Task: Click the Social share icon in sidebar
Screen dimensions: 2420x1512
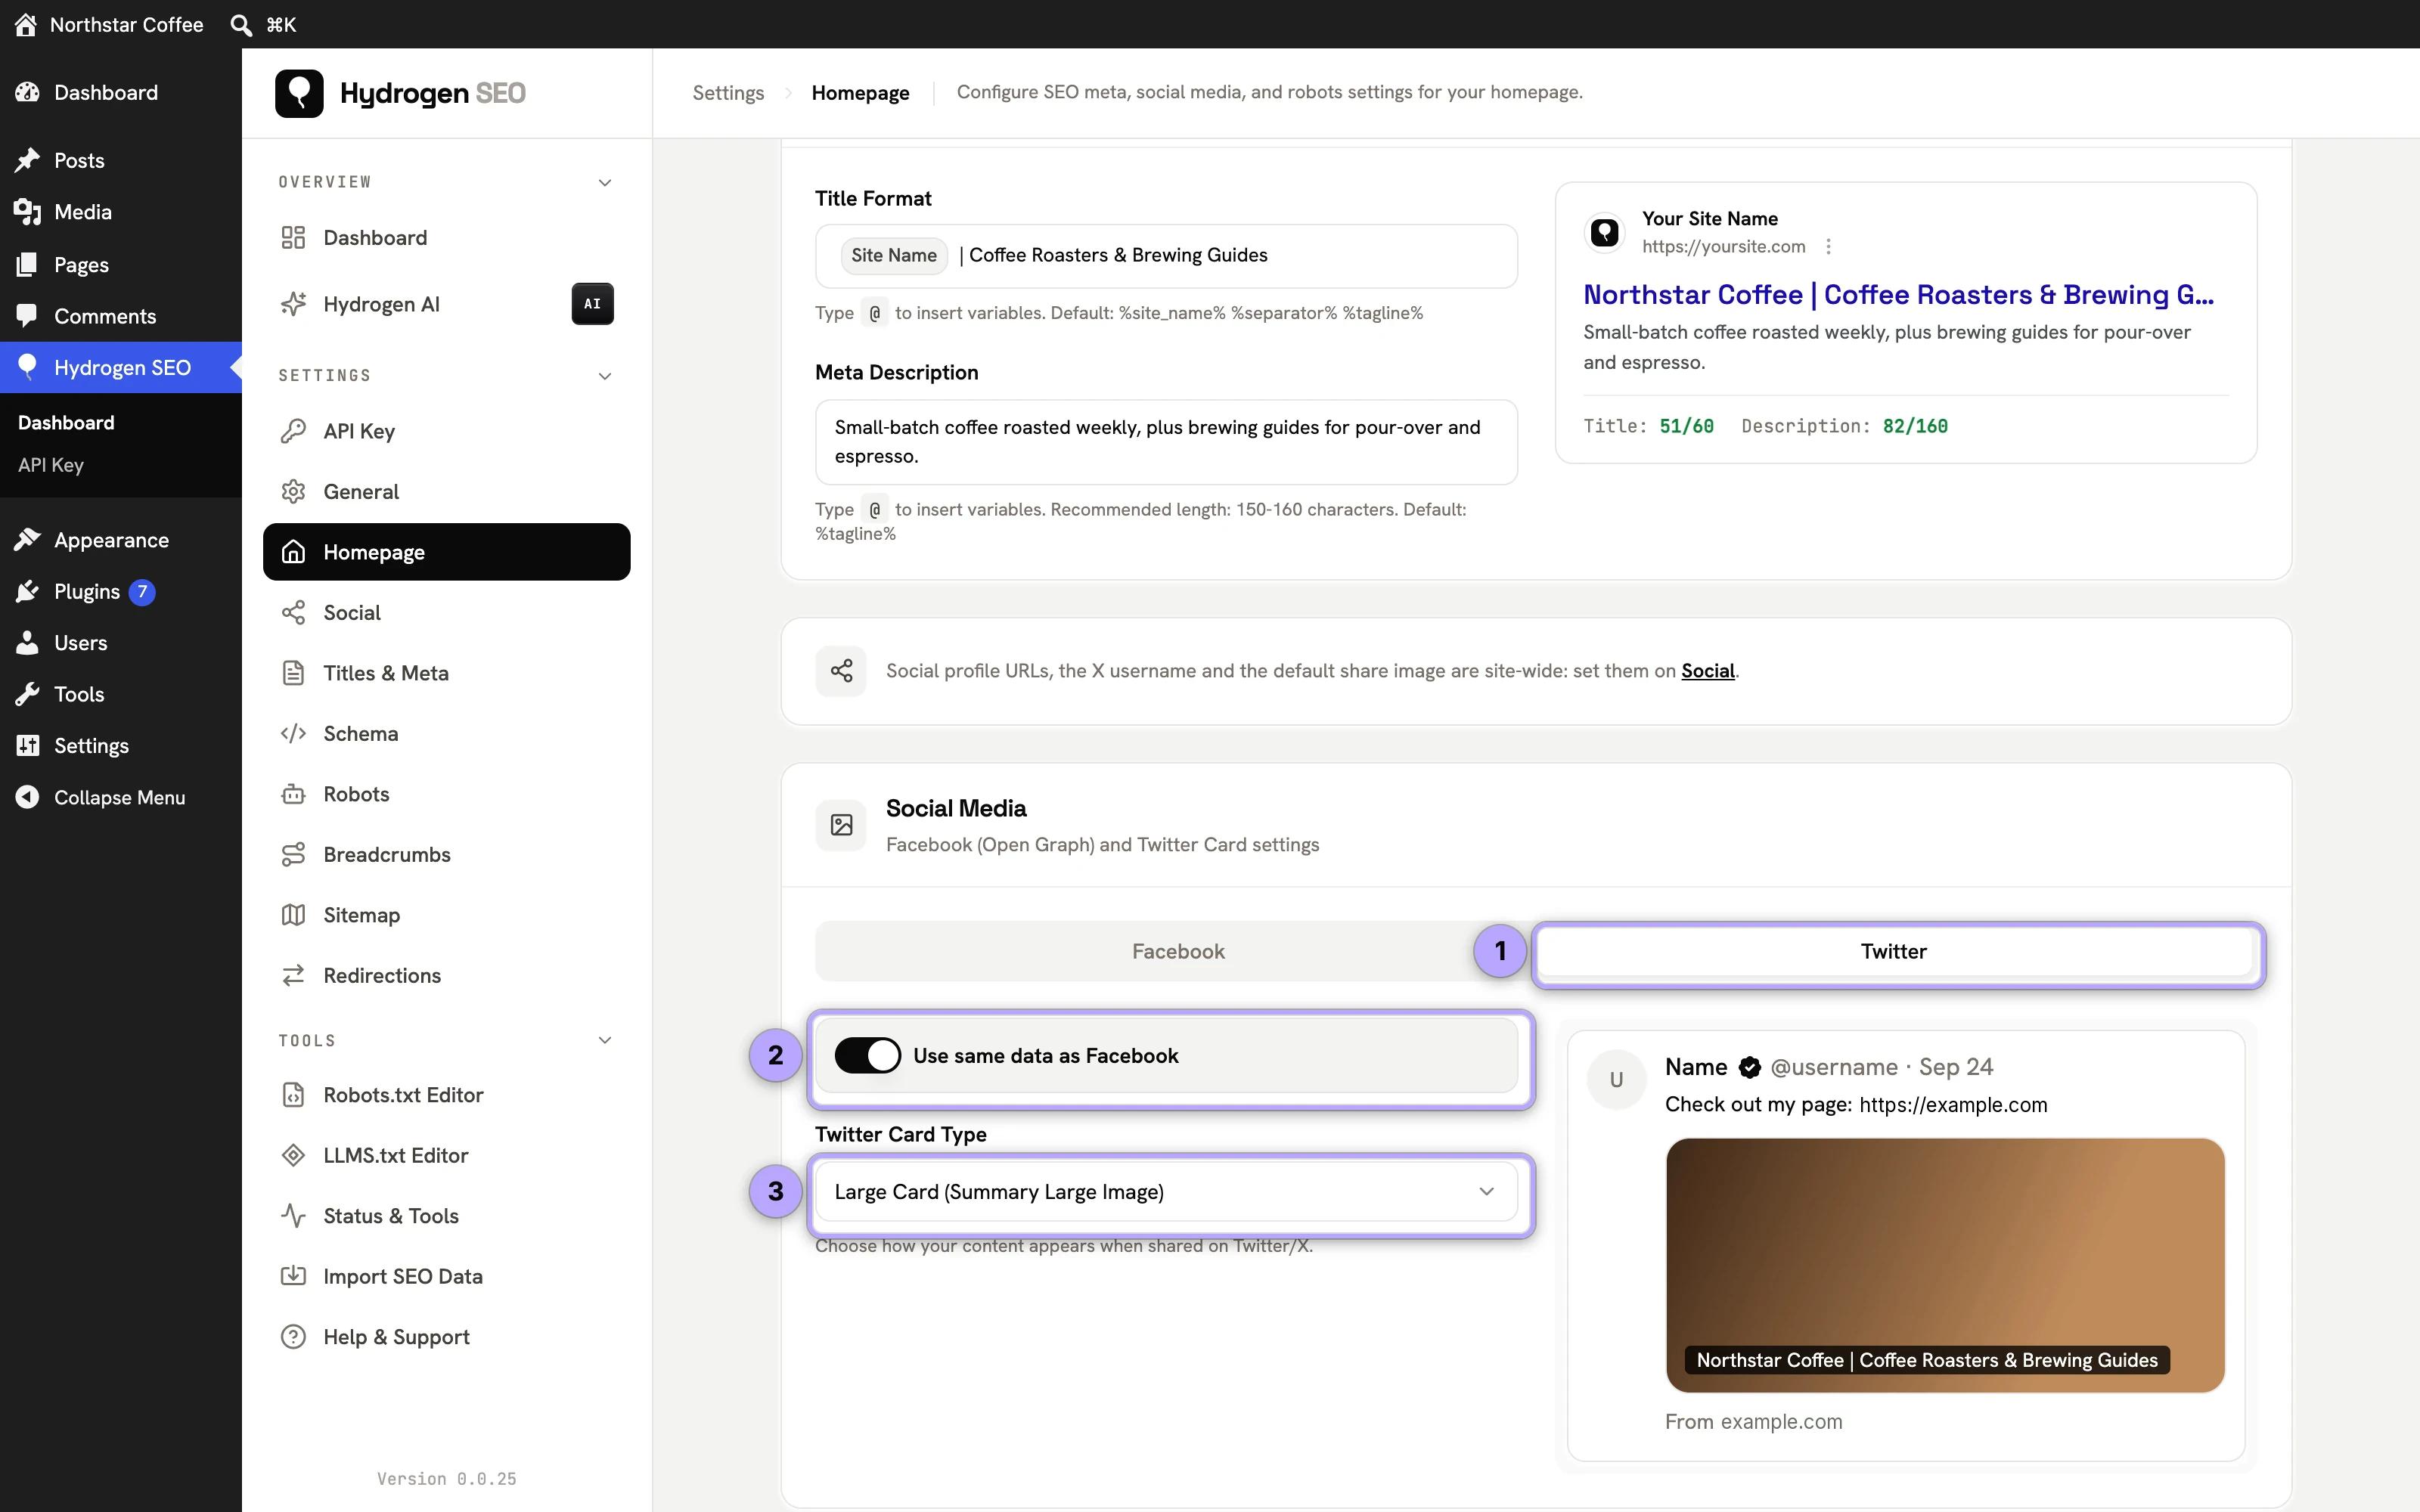Action: pyautogui.click(x=293, y=613)
